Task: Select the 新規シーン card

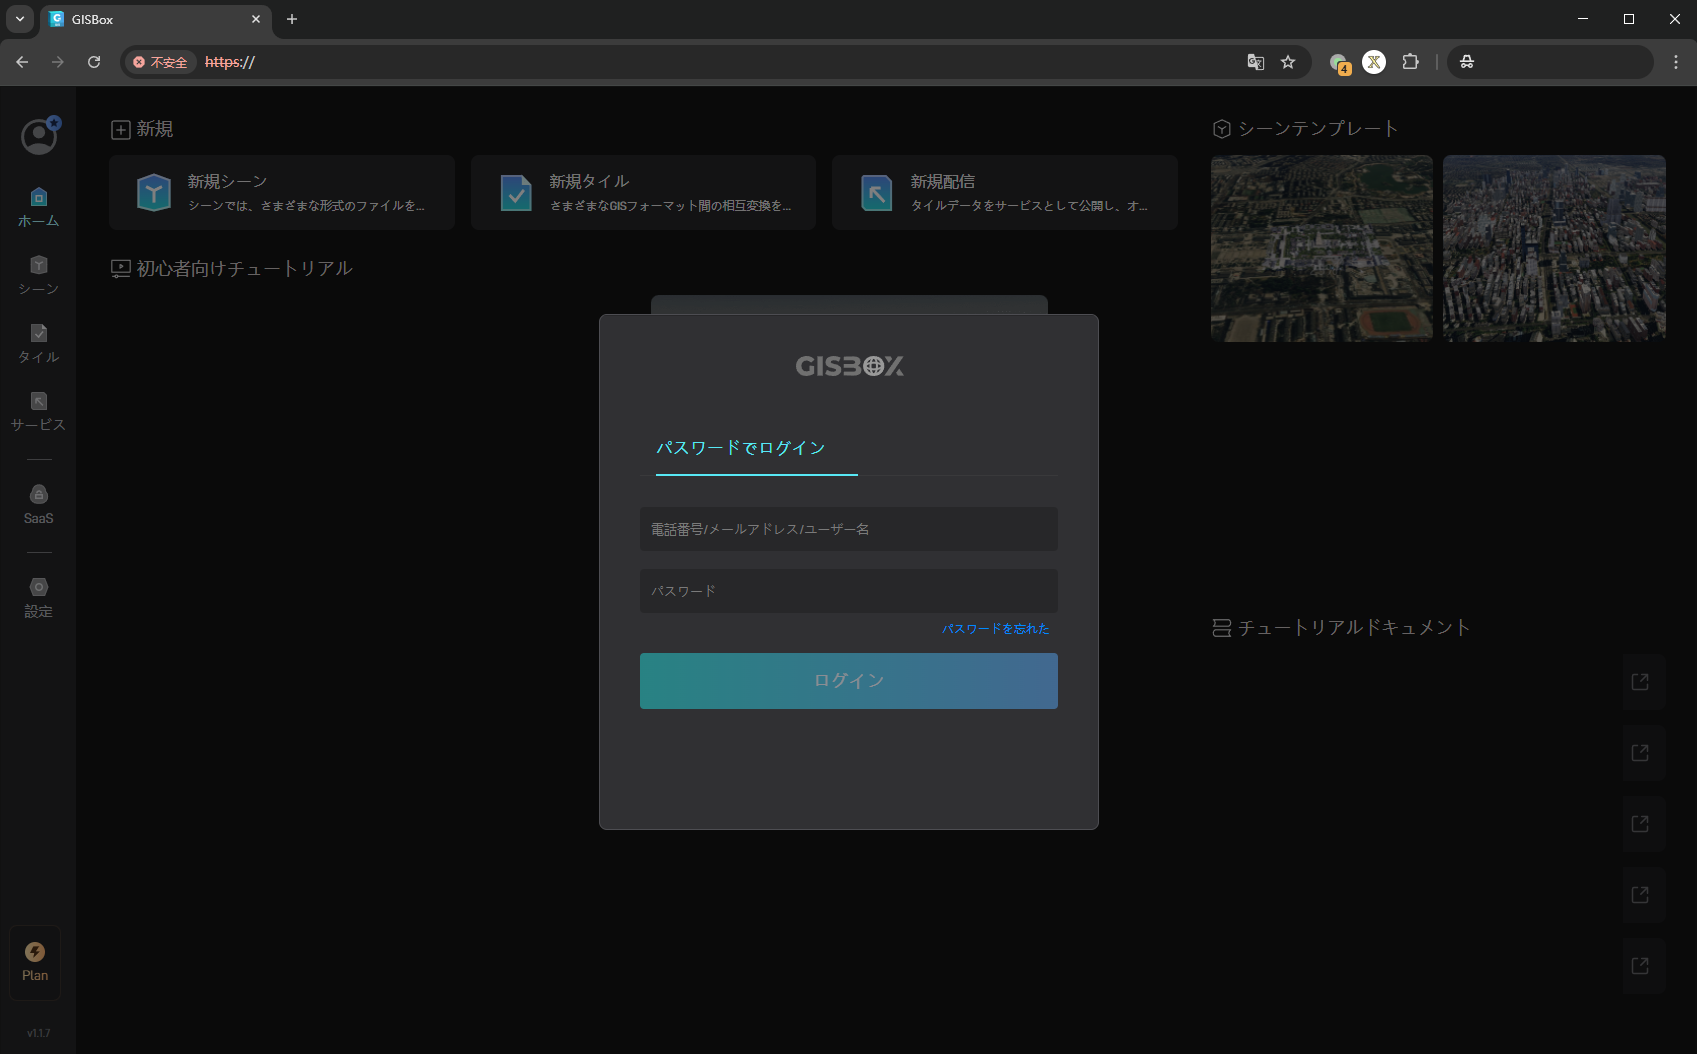Action: pyautogui.click(x=282, y=192)
